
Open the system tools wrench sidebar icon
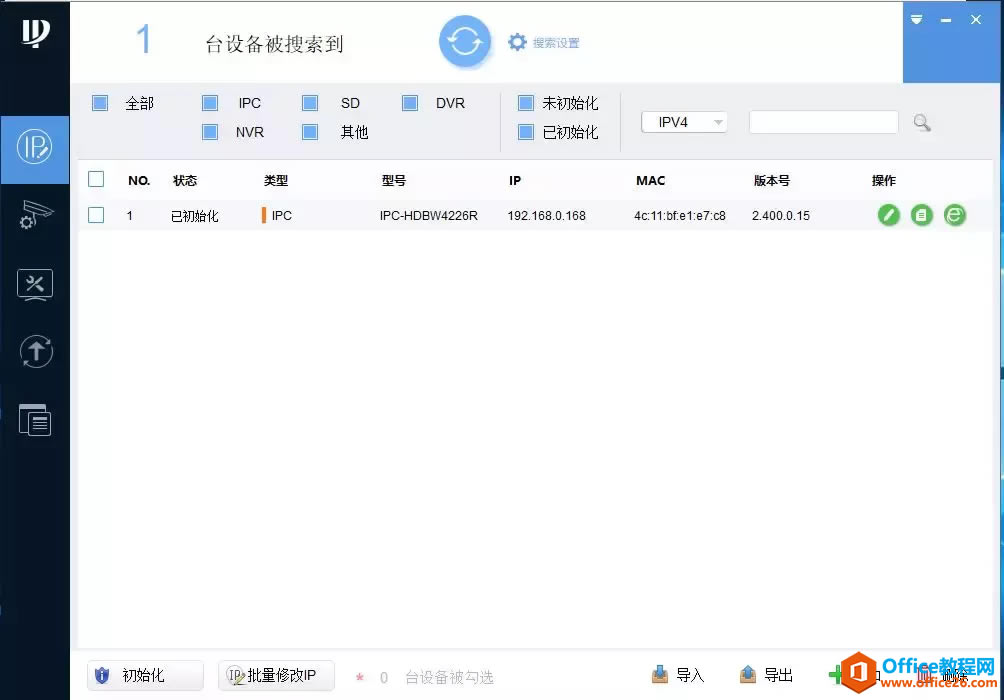35,284
